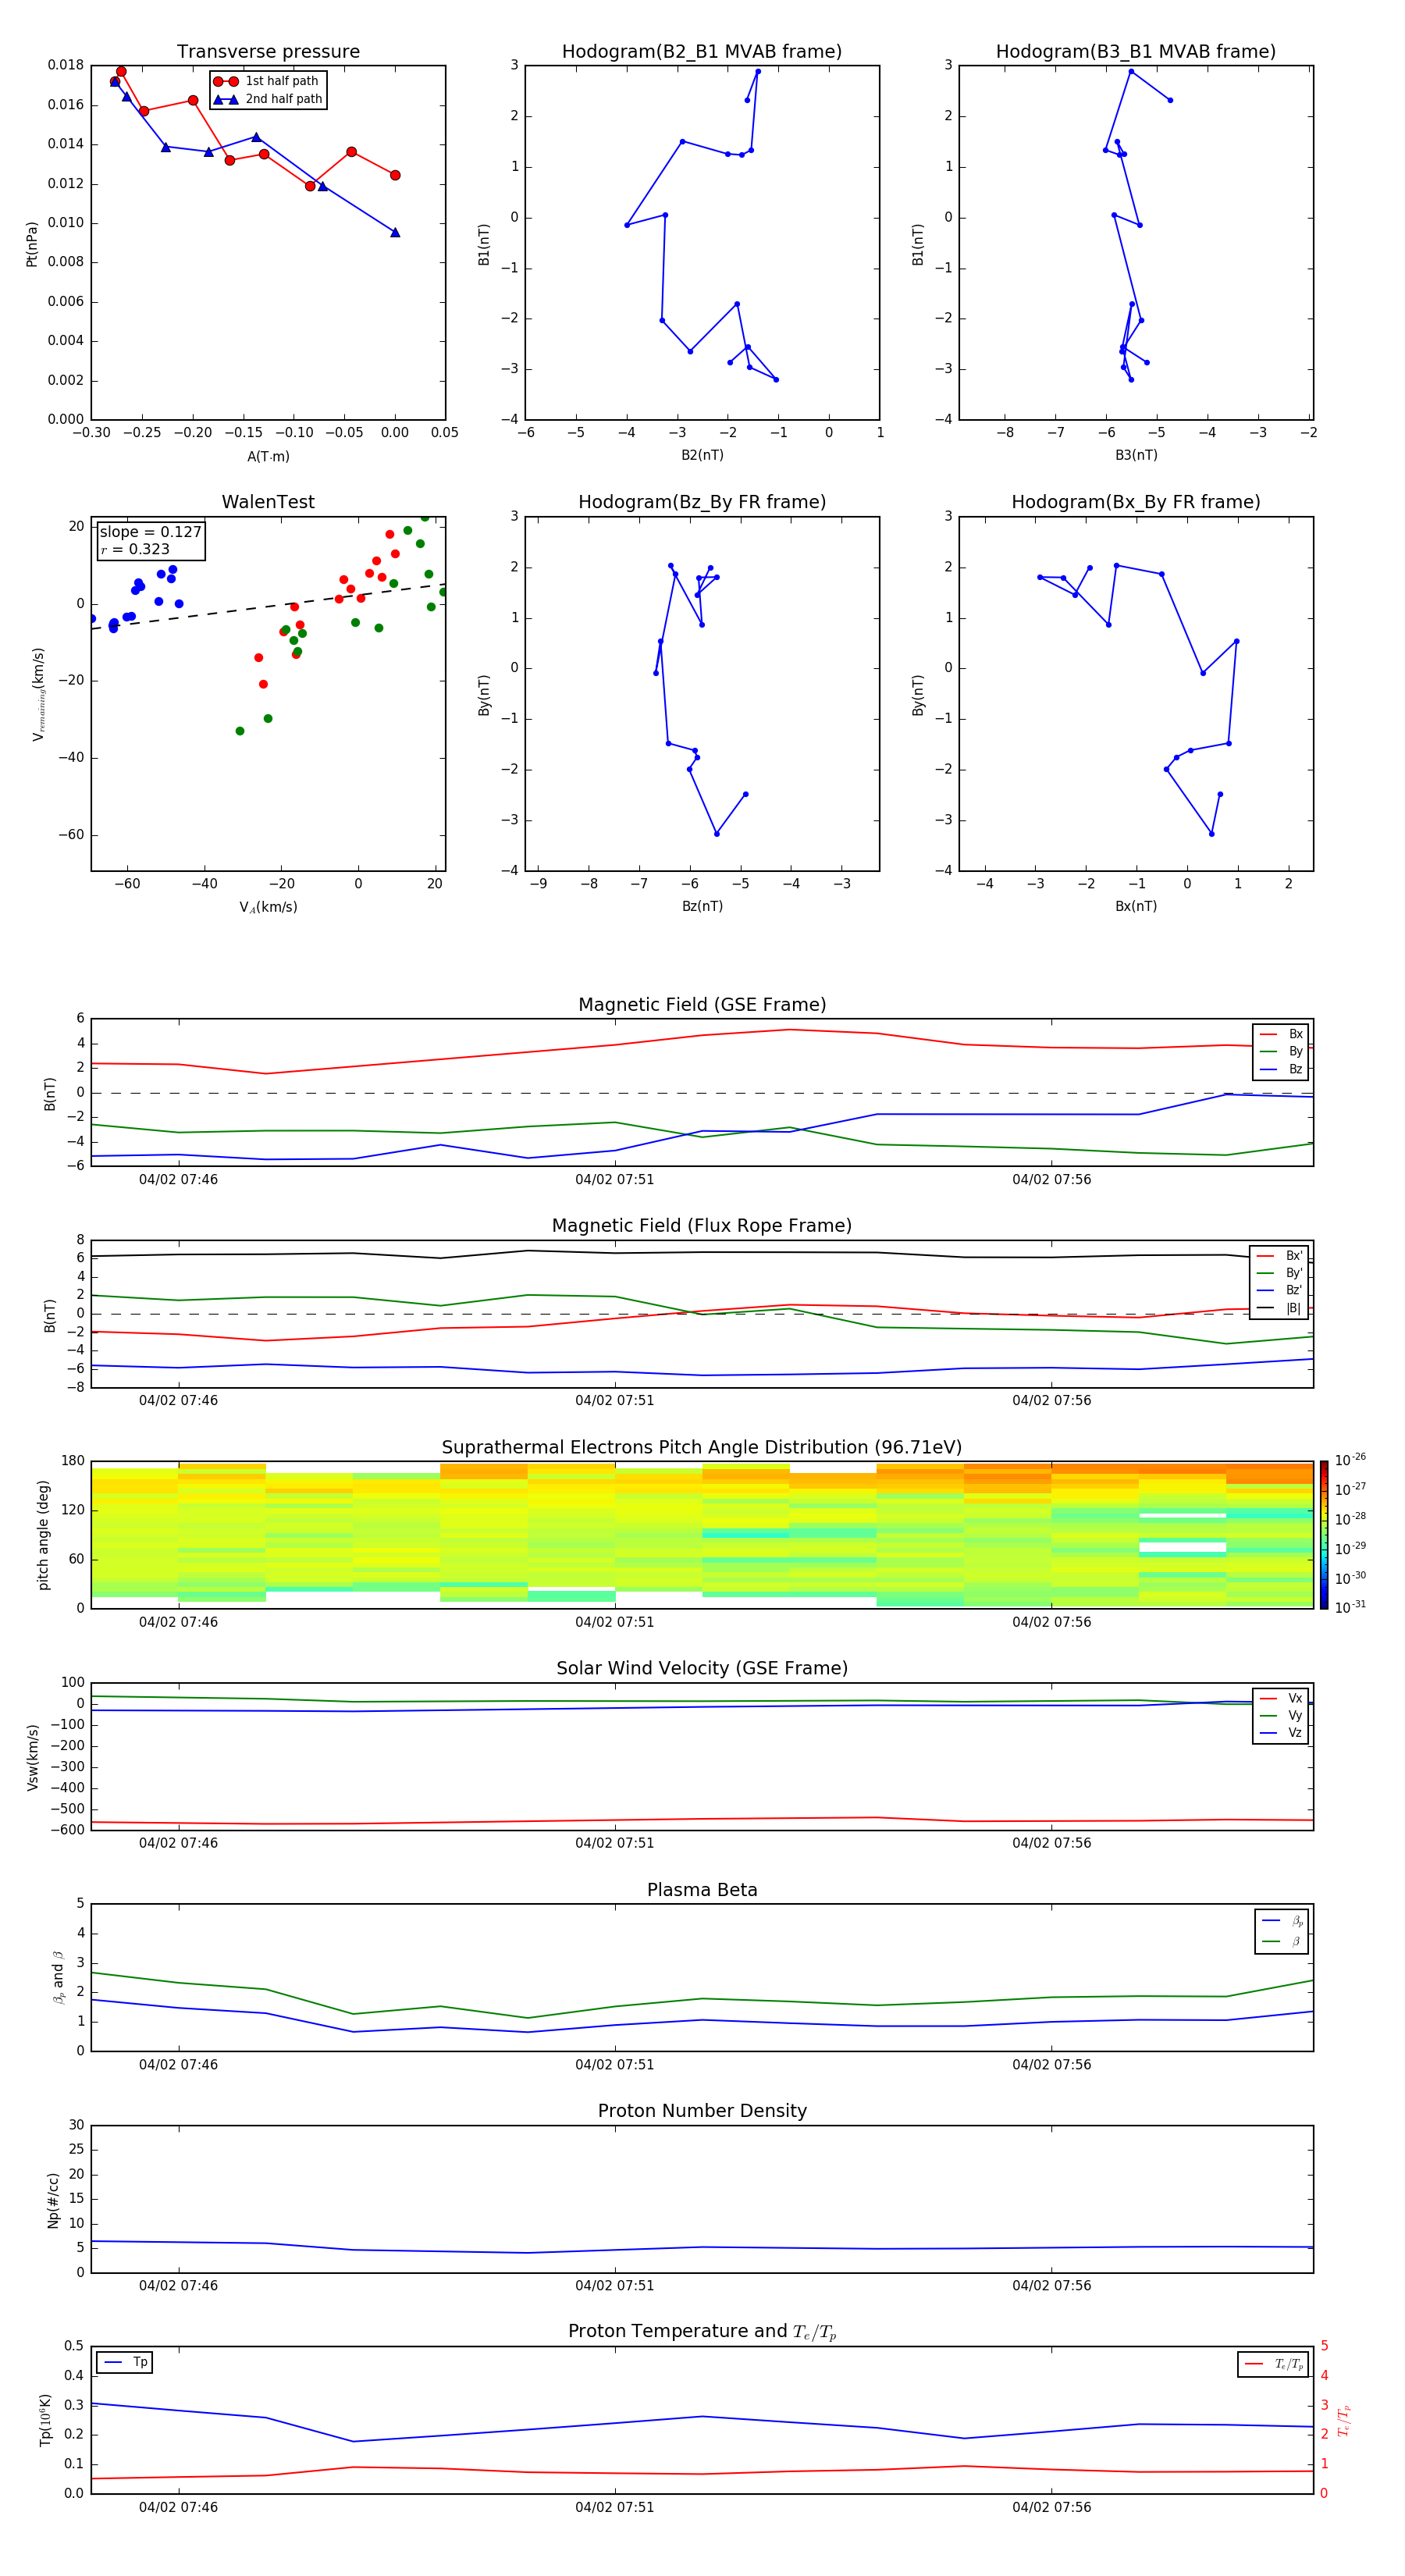
Task: Click 'A(T·m)' x-axis label of Transverse pressure plot
Action: (x=268, y=457)
